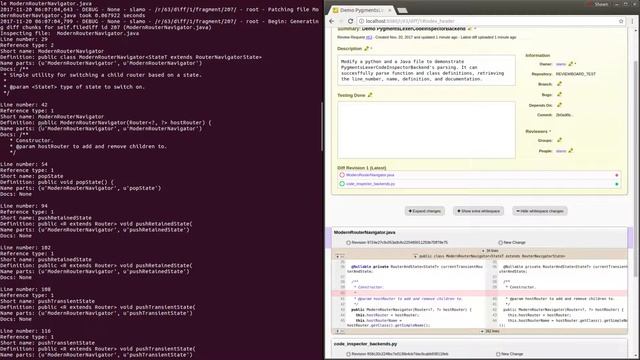Click the Hide whitespace changes button
640x360 pixels.
[x=540, y=211]
